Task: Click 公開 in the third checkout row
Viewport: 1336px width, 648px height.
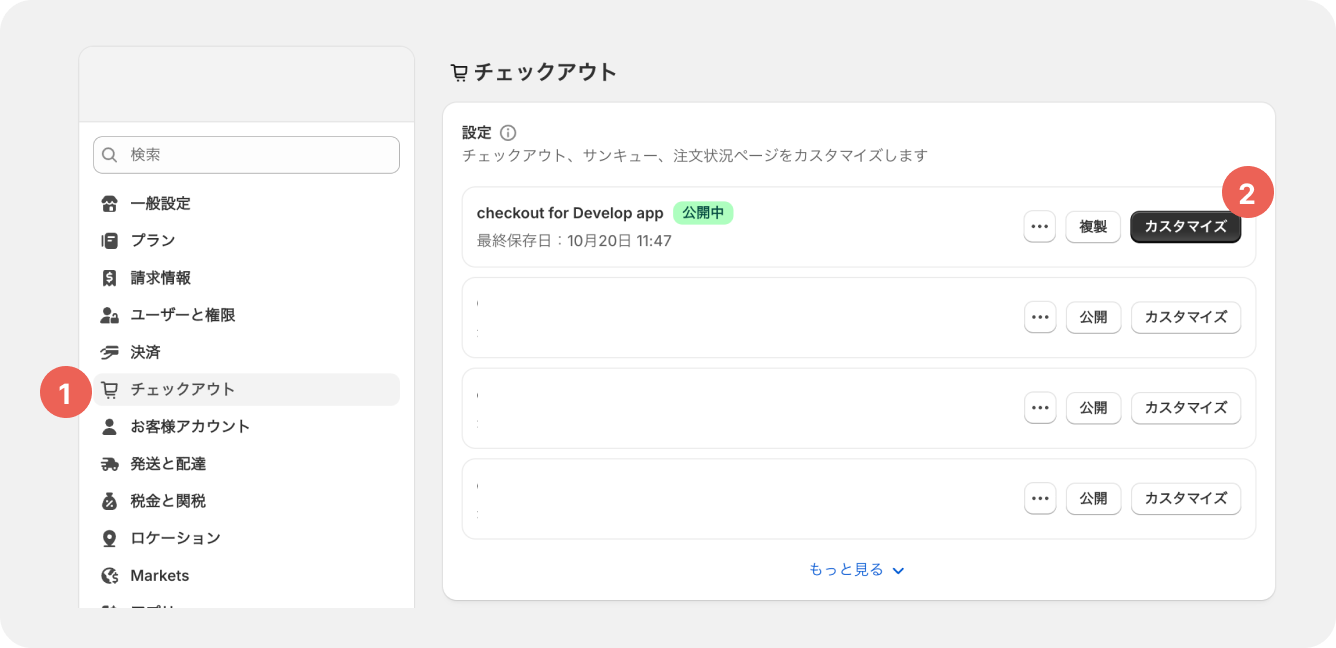Action: tap(1093, 408)
